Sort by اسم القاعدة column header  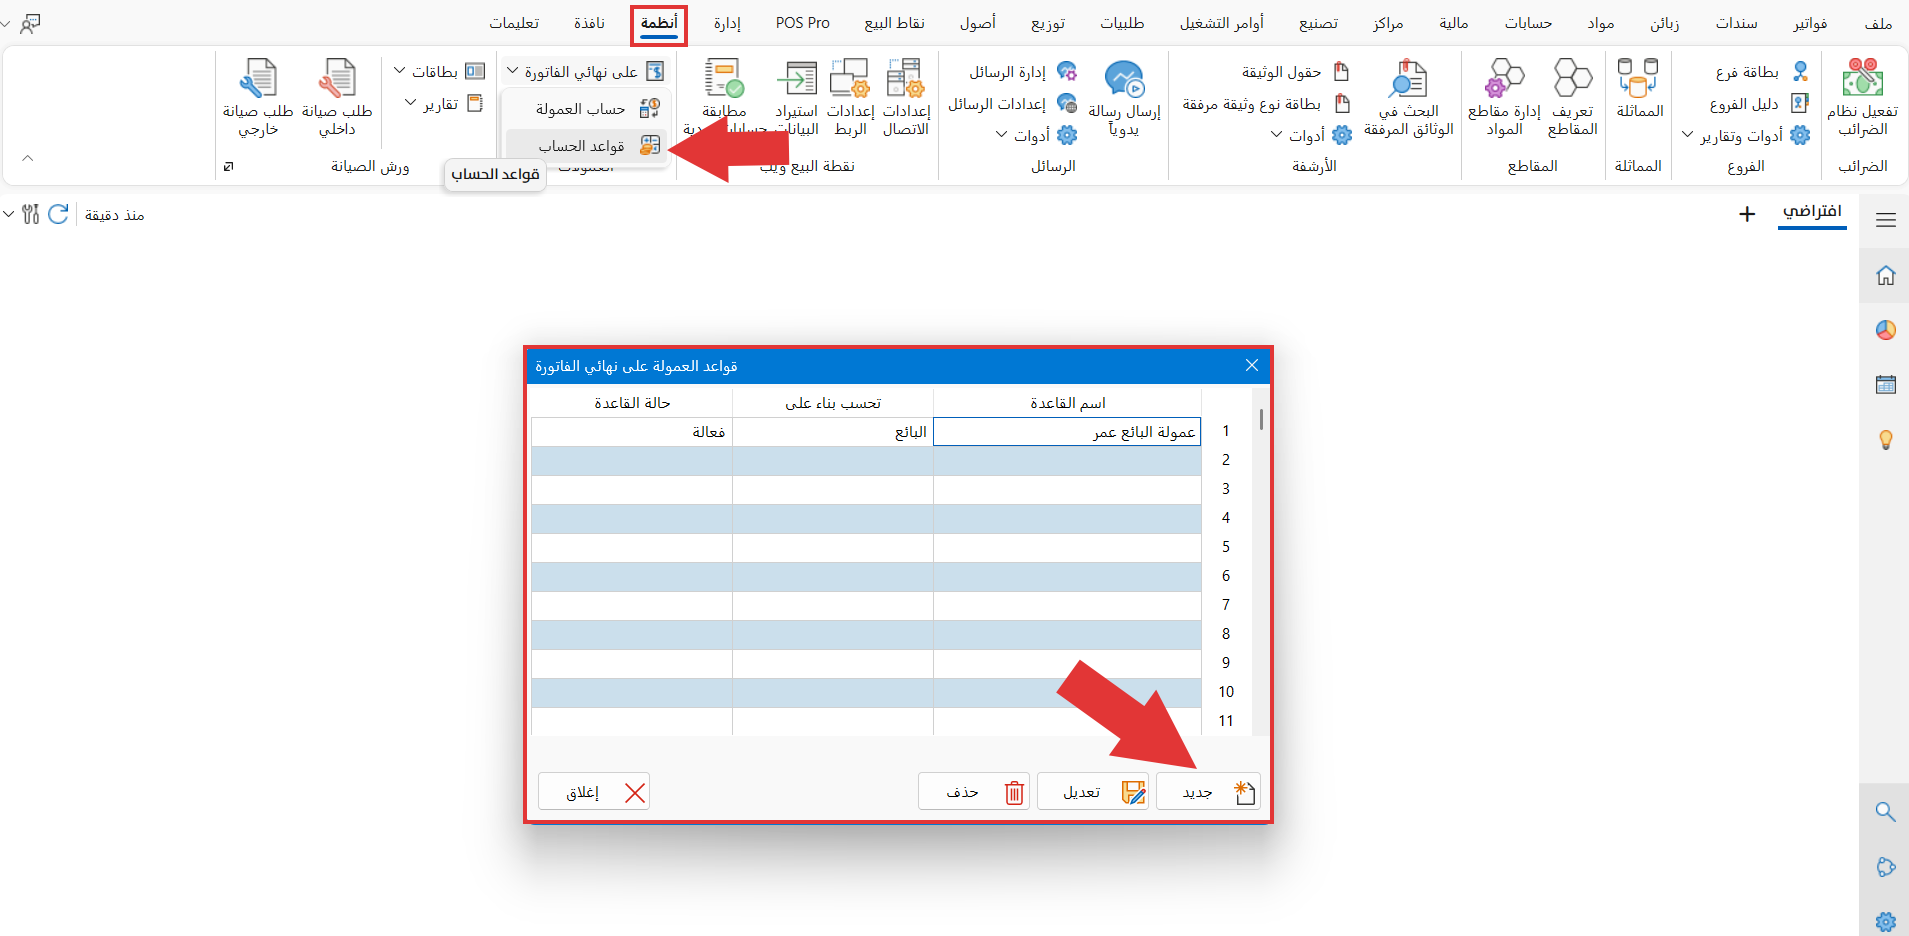point(1067,403)
